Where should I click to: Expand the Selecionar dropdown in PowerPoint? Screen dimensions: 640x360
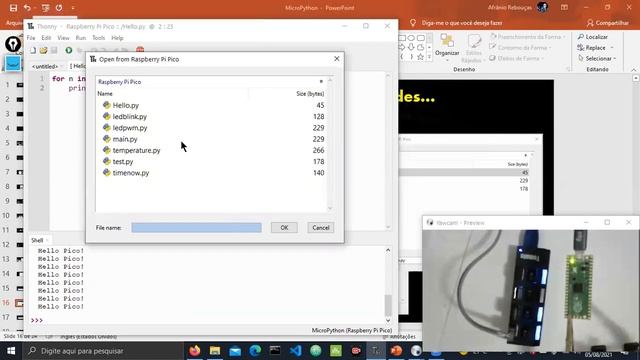[x=614, y=59]
